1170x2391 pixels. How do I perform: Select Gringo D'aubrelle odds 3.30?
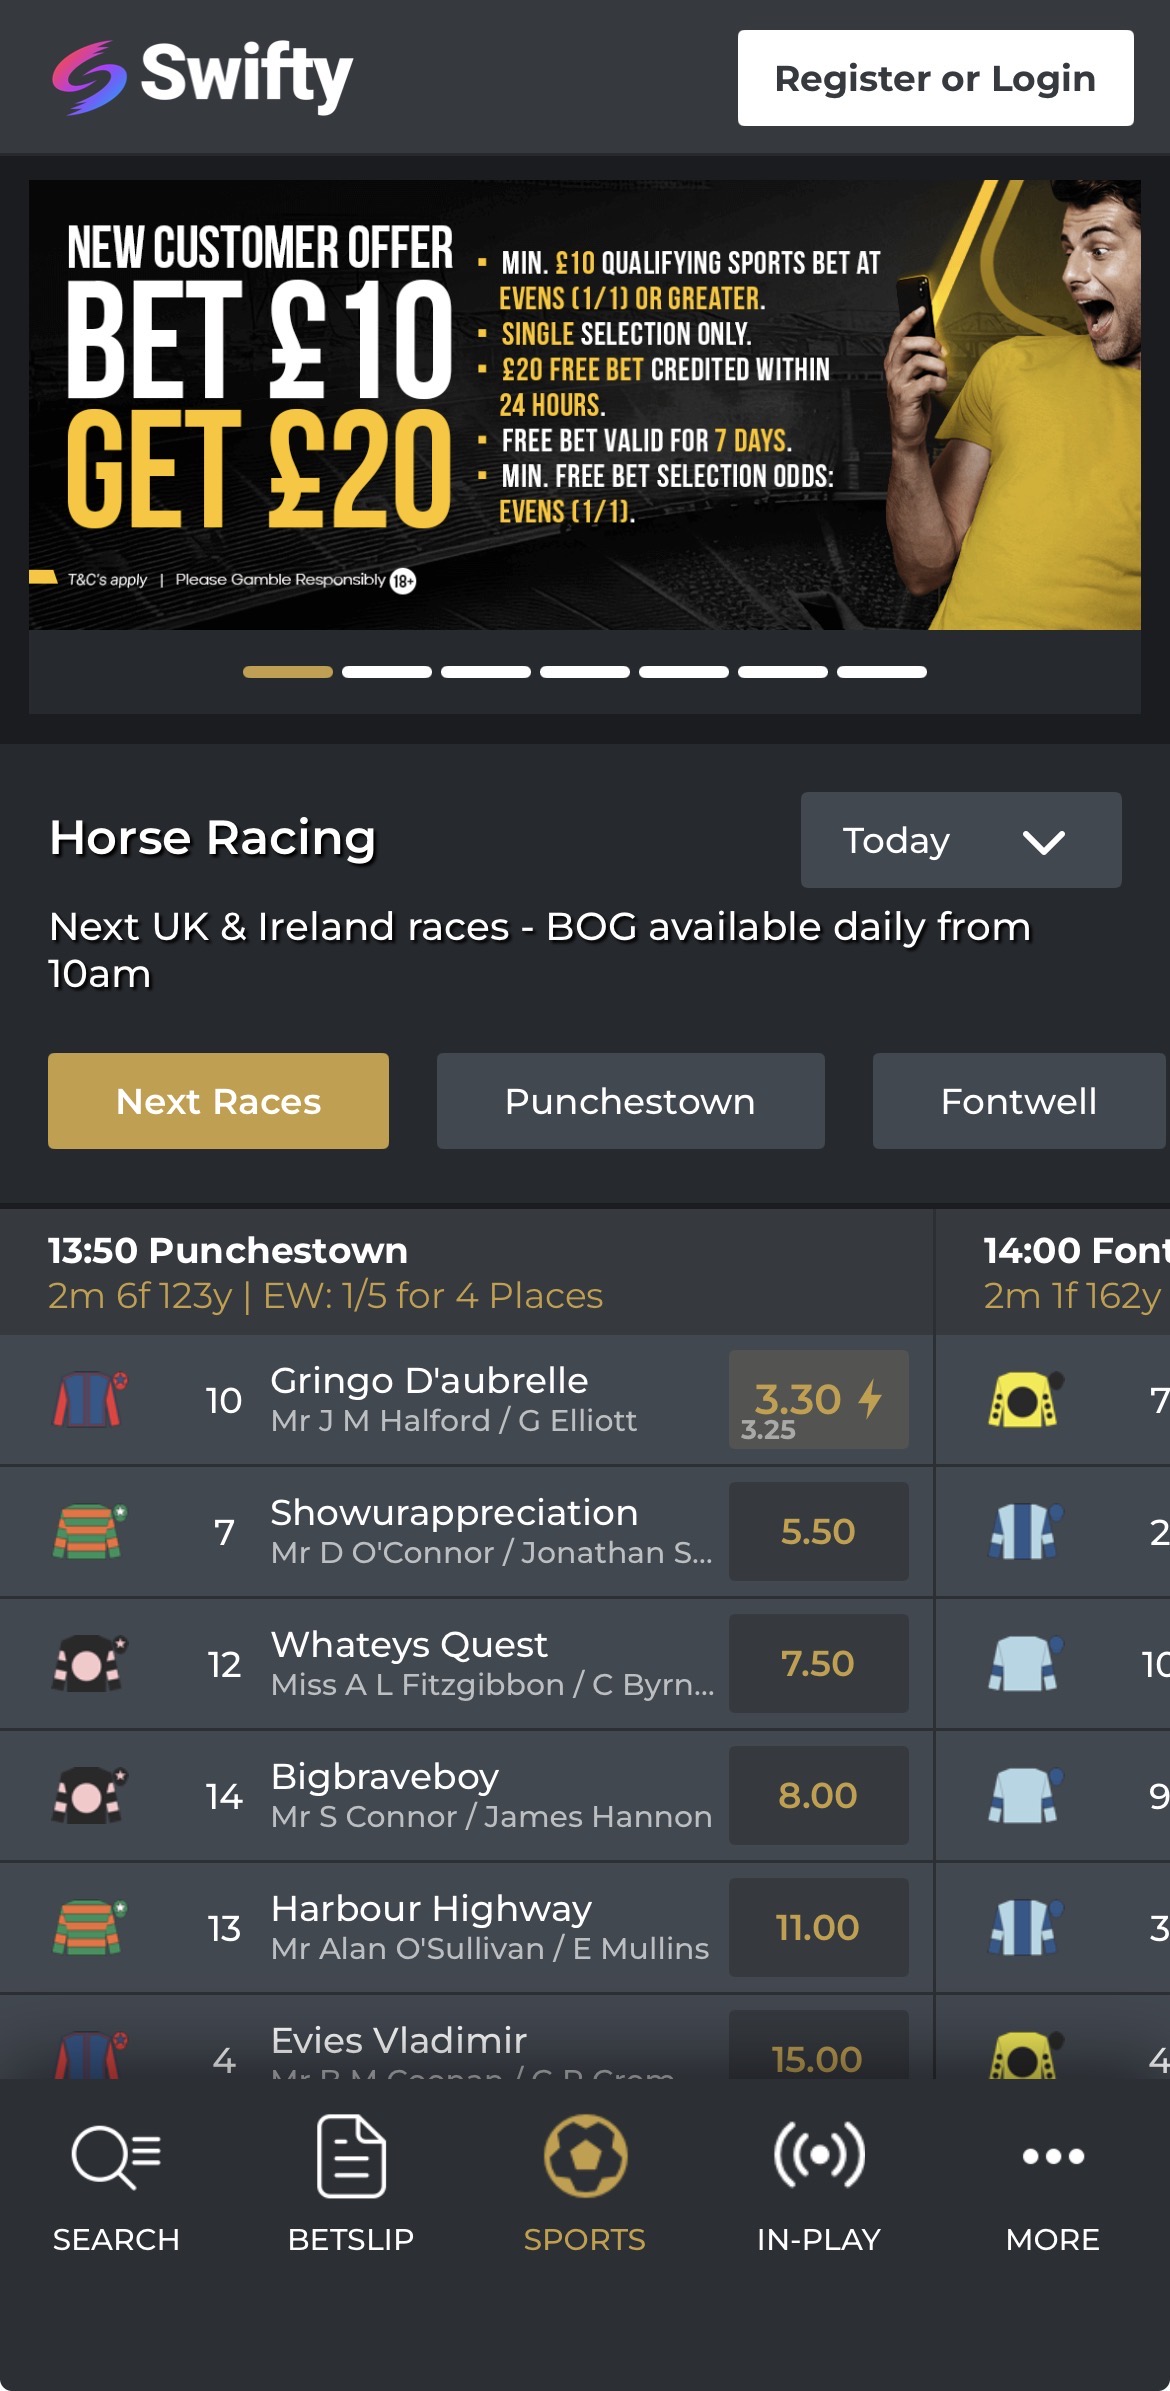click(x=818, y=1399)
